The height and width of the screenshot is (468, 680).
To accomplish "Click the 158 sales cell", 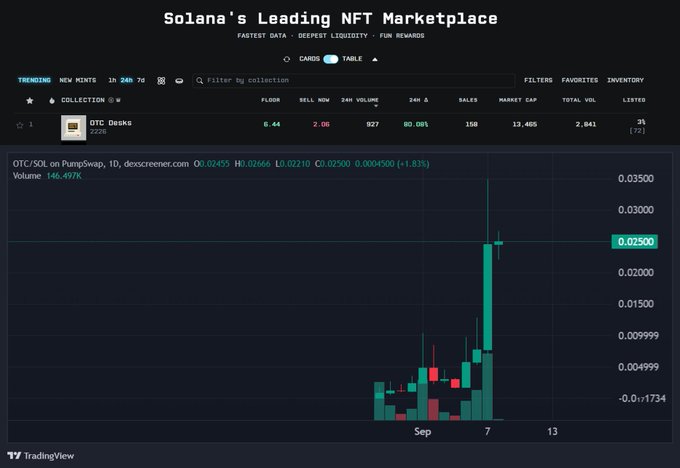I will 471,124.
